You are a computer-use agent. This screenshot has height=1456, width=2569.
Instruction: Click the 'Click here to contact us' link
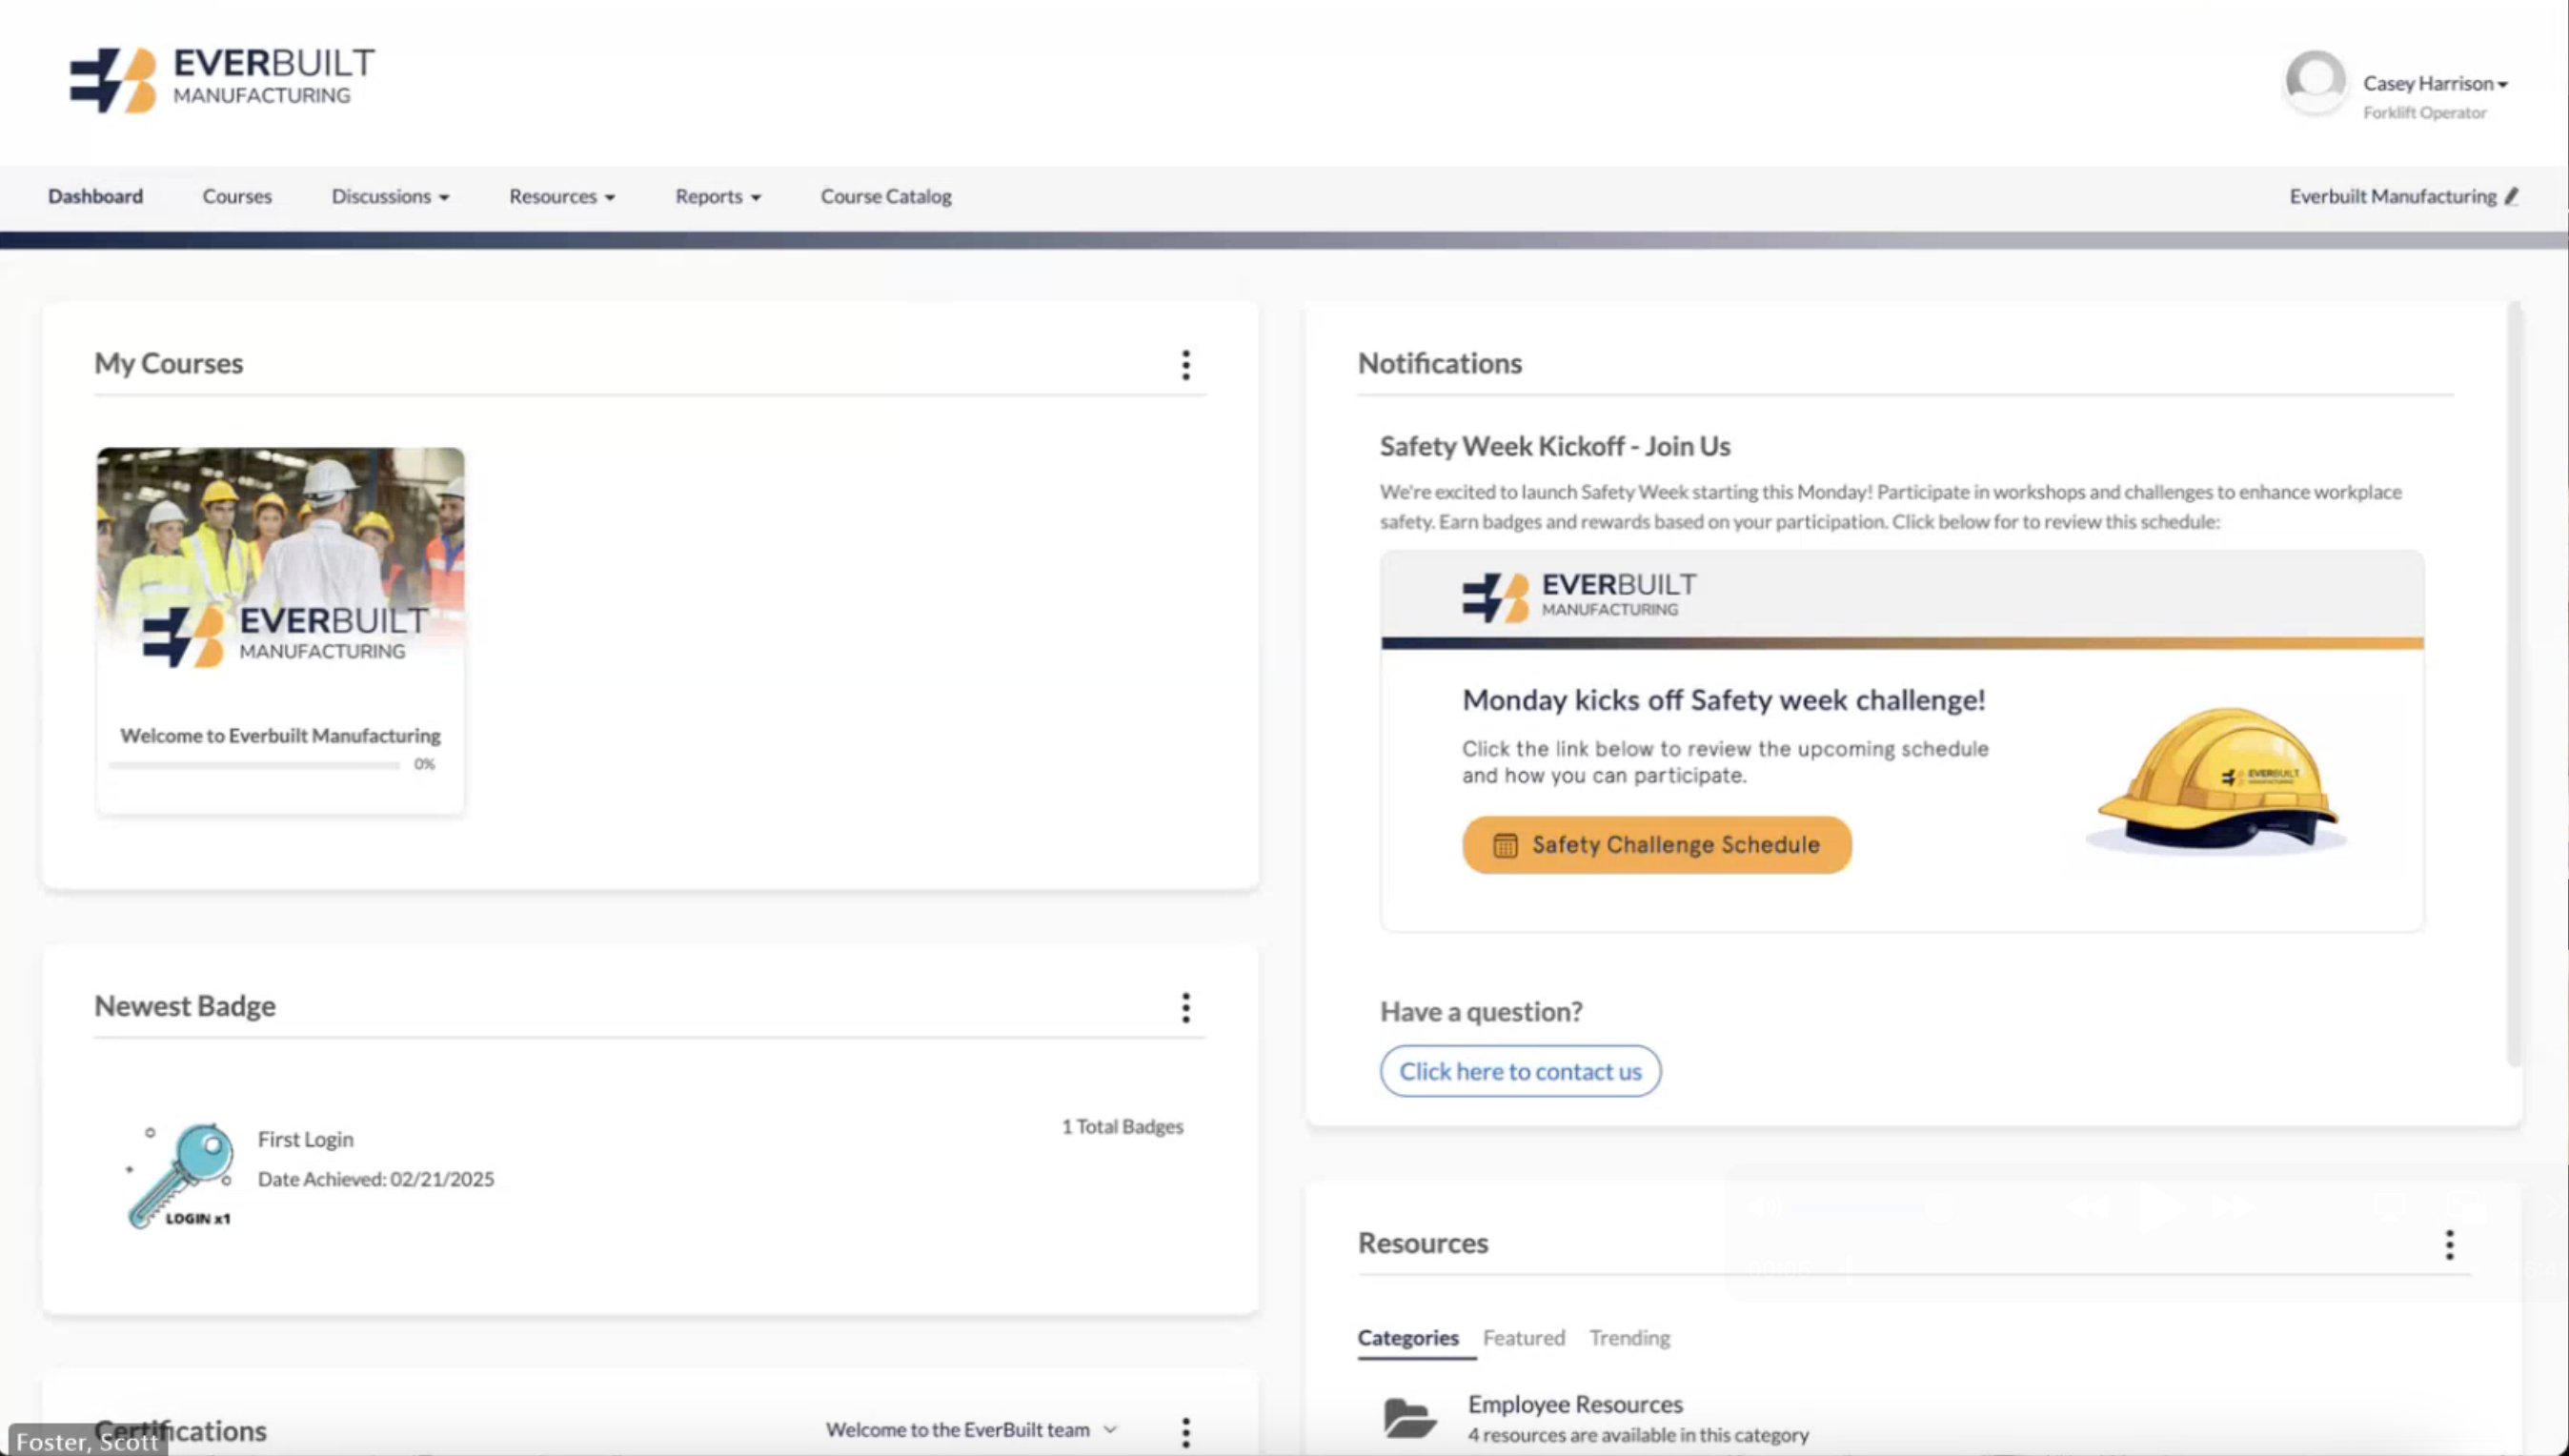tap(1520, 1071)
